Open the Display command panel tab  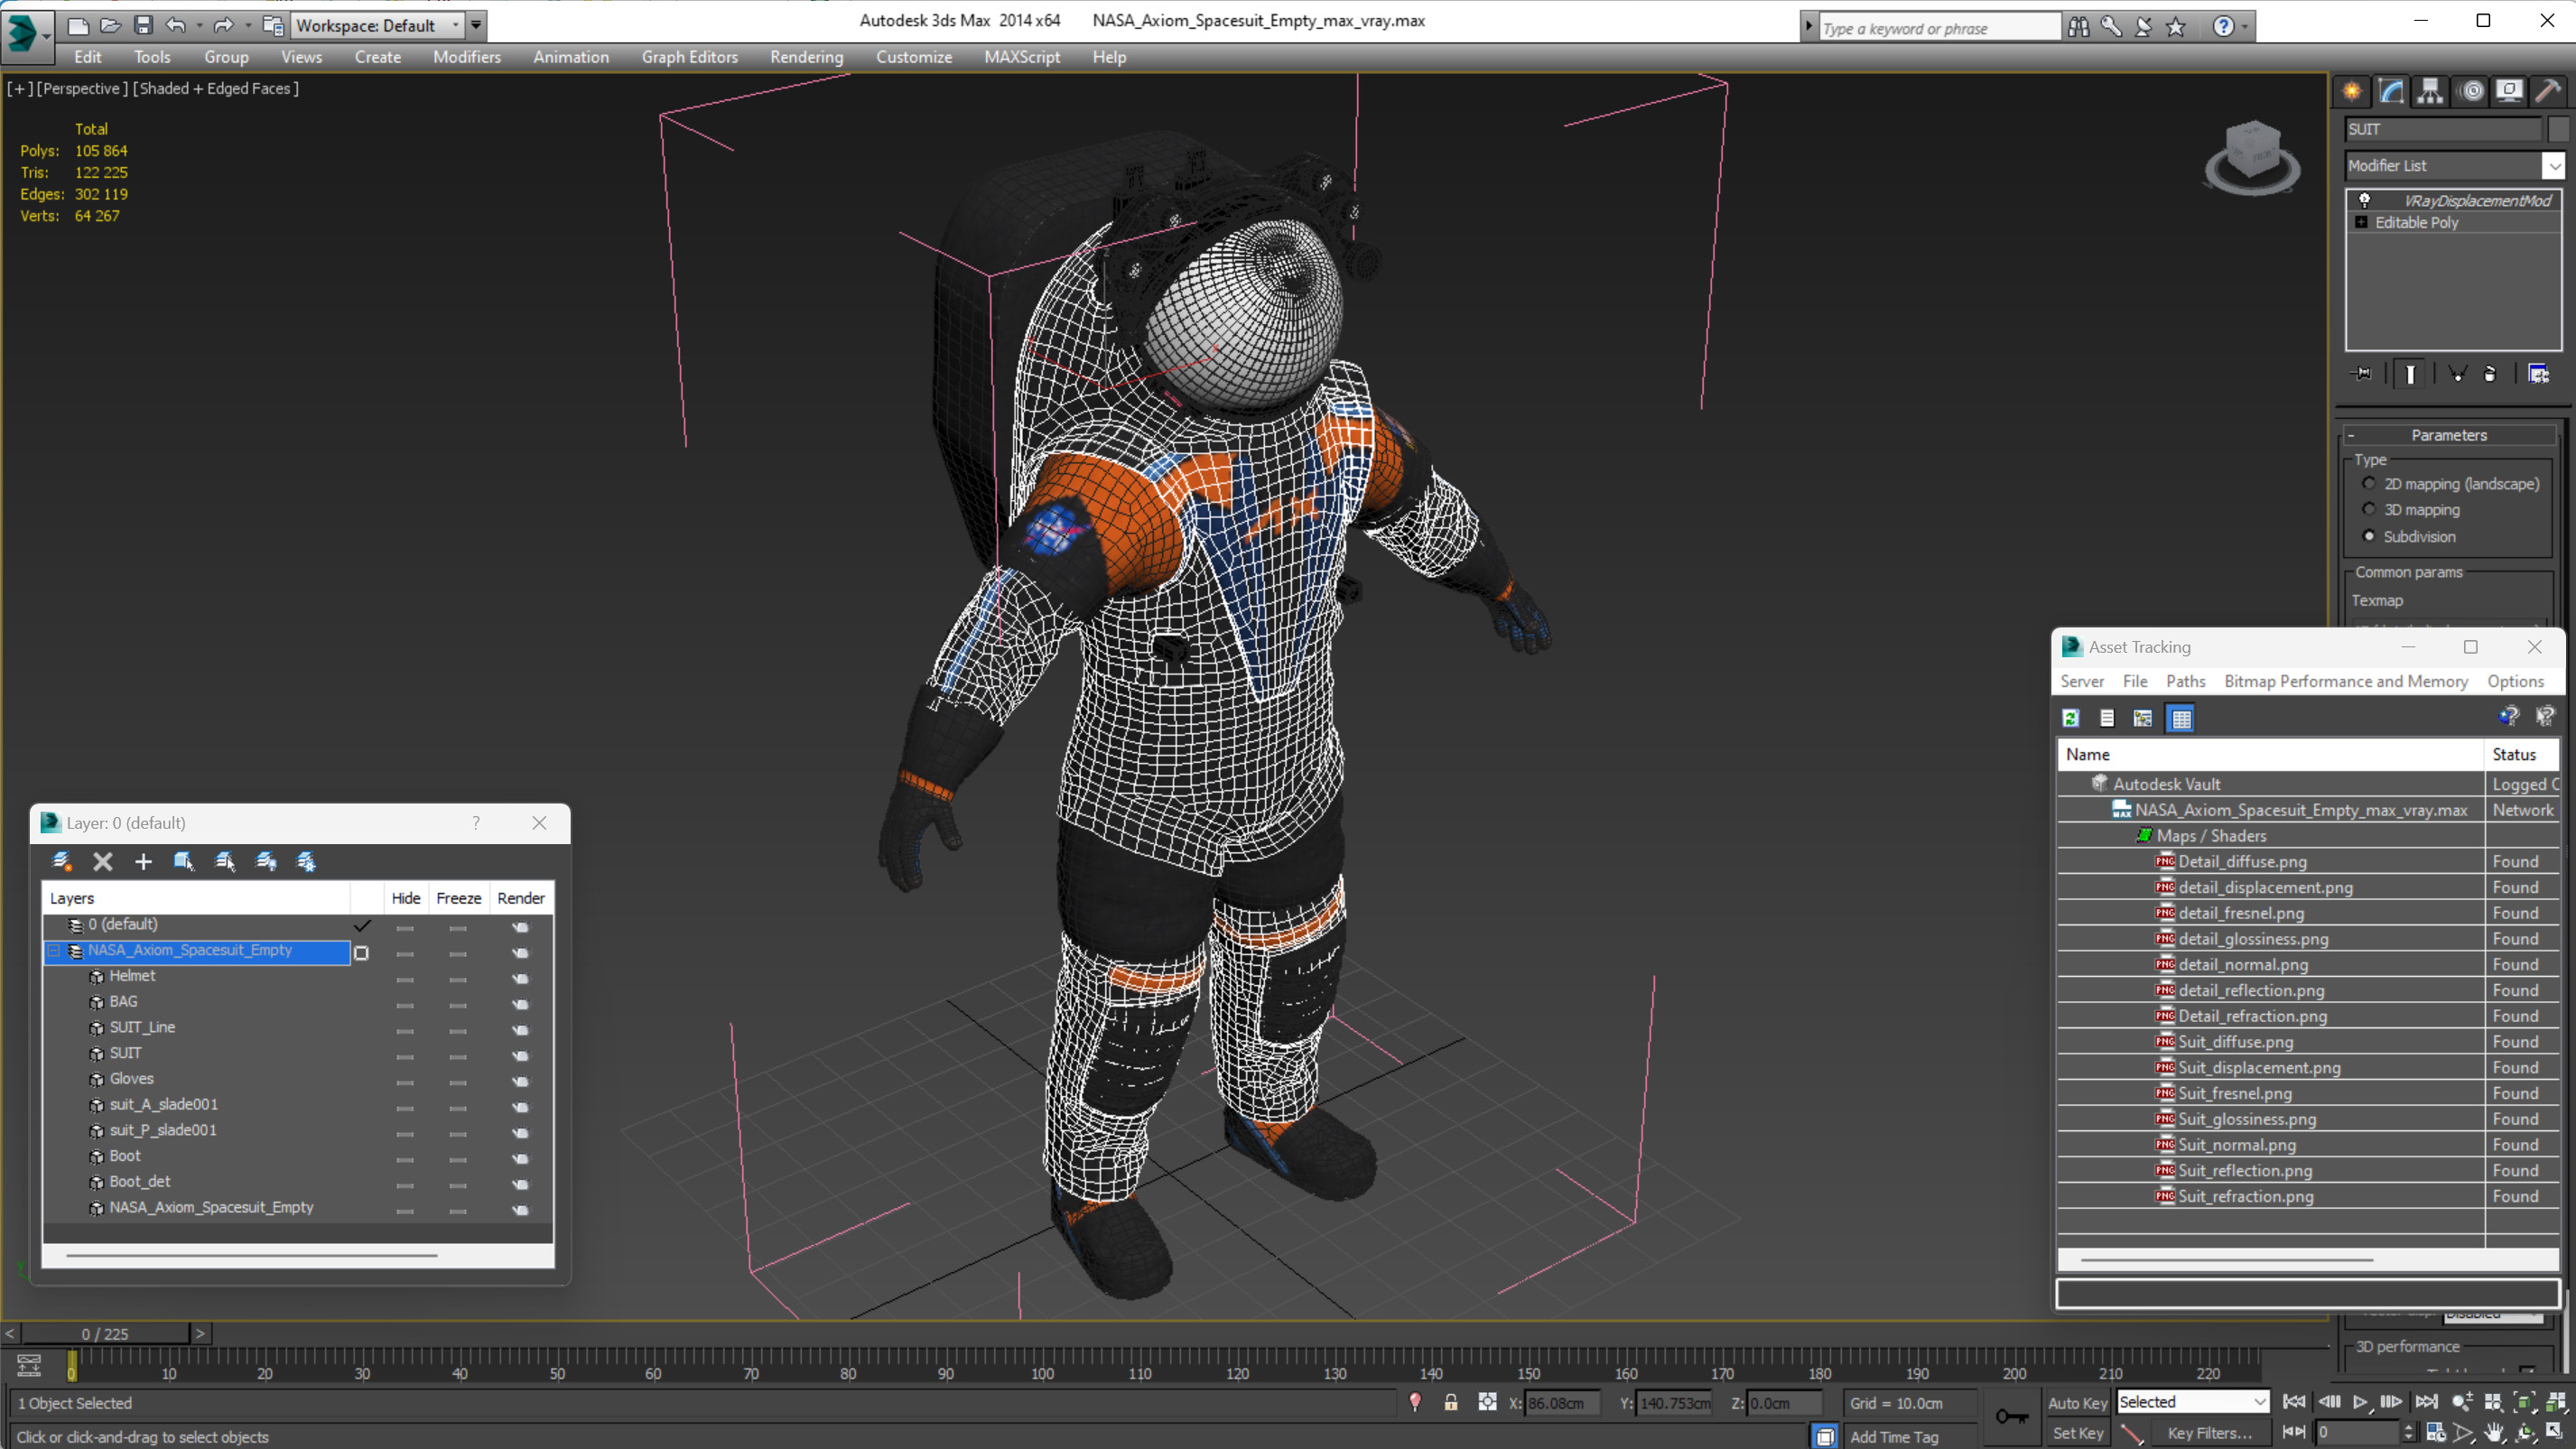(x=2509, y=92)
